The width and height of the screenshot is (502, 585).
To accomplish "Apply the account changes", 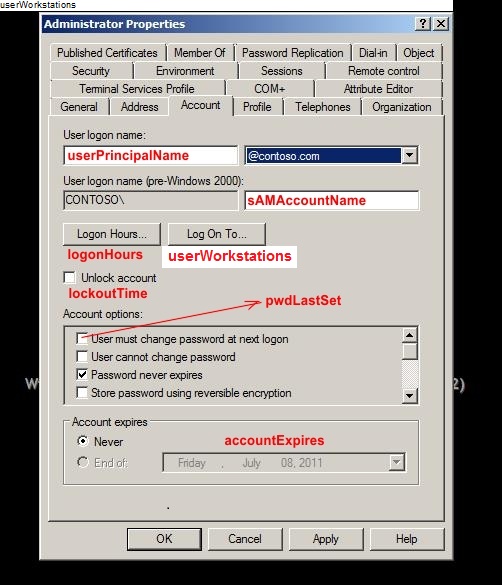I will click(x=326, y=539).
